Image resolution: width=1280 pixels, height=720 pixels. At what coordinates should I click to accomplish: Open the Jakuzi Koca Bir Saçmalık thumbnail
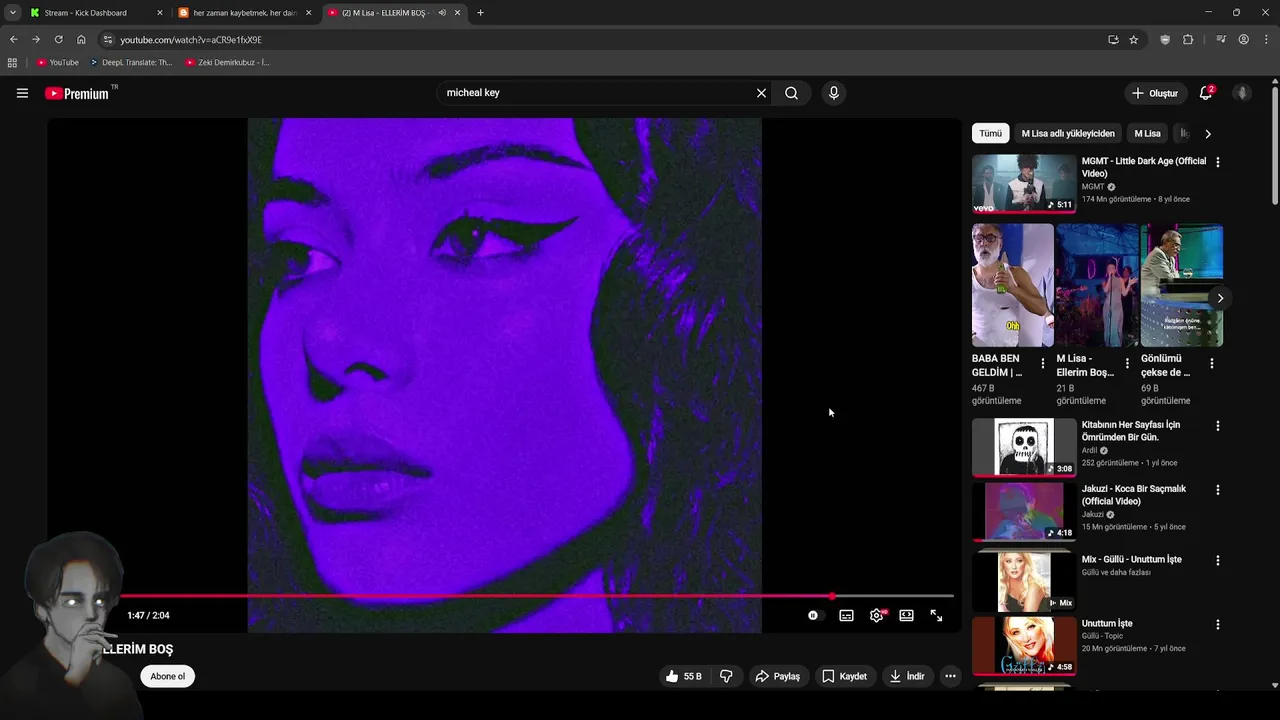coord(1024,511)
